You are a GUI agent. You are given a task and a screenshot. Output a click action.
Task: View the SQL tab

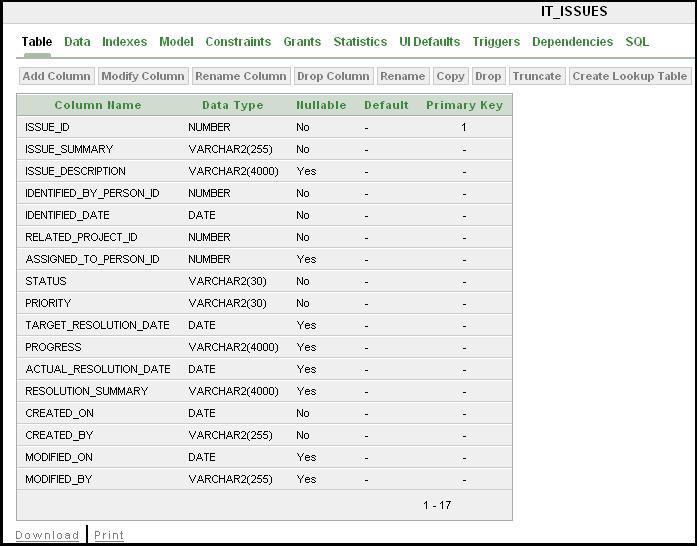coord(637,42)
